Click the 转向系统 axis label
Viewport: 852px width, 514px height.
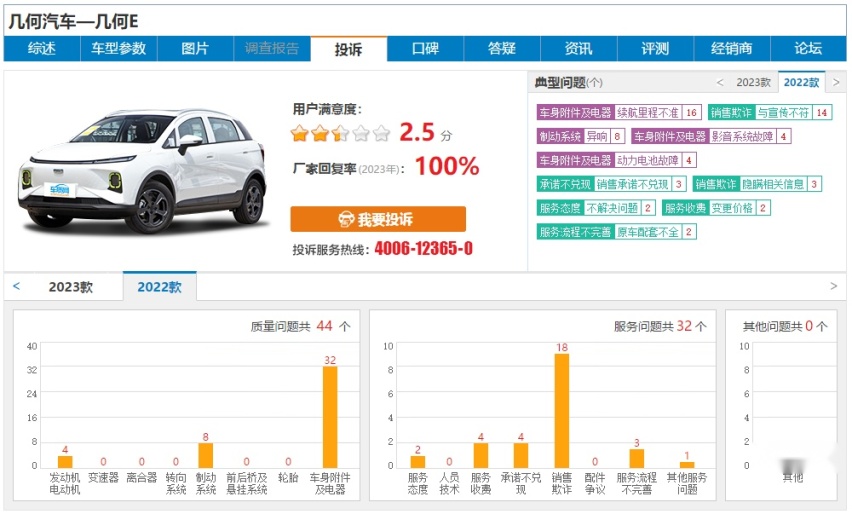[x=176, y=483]
